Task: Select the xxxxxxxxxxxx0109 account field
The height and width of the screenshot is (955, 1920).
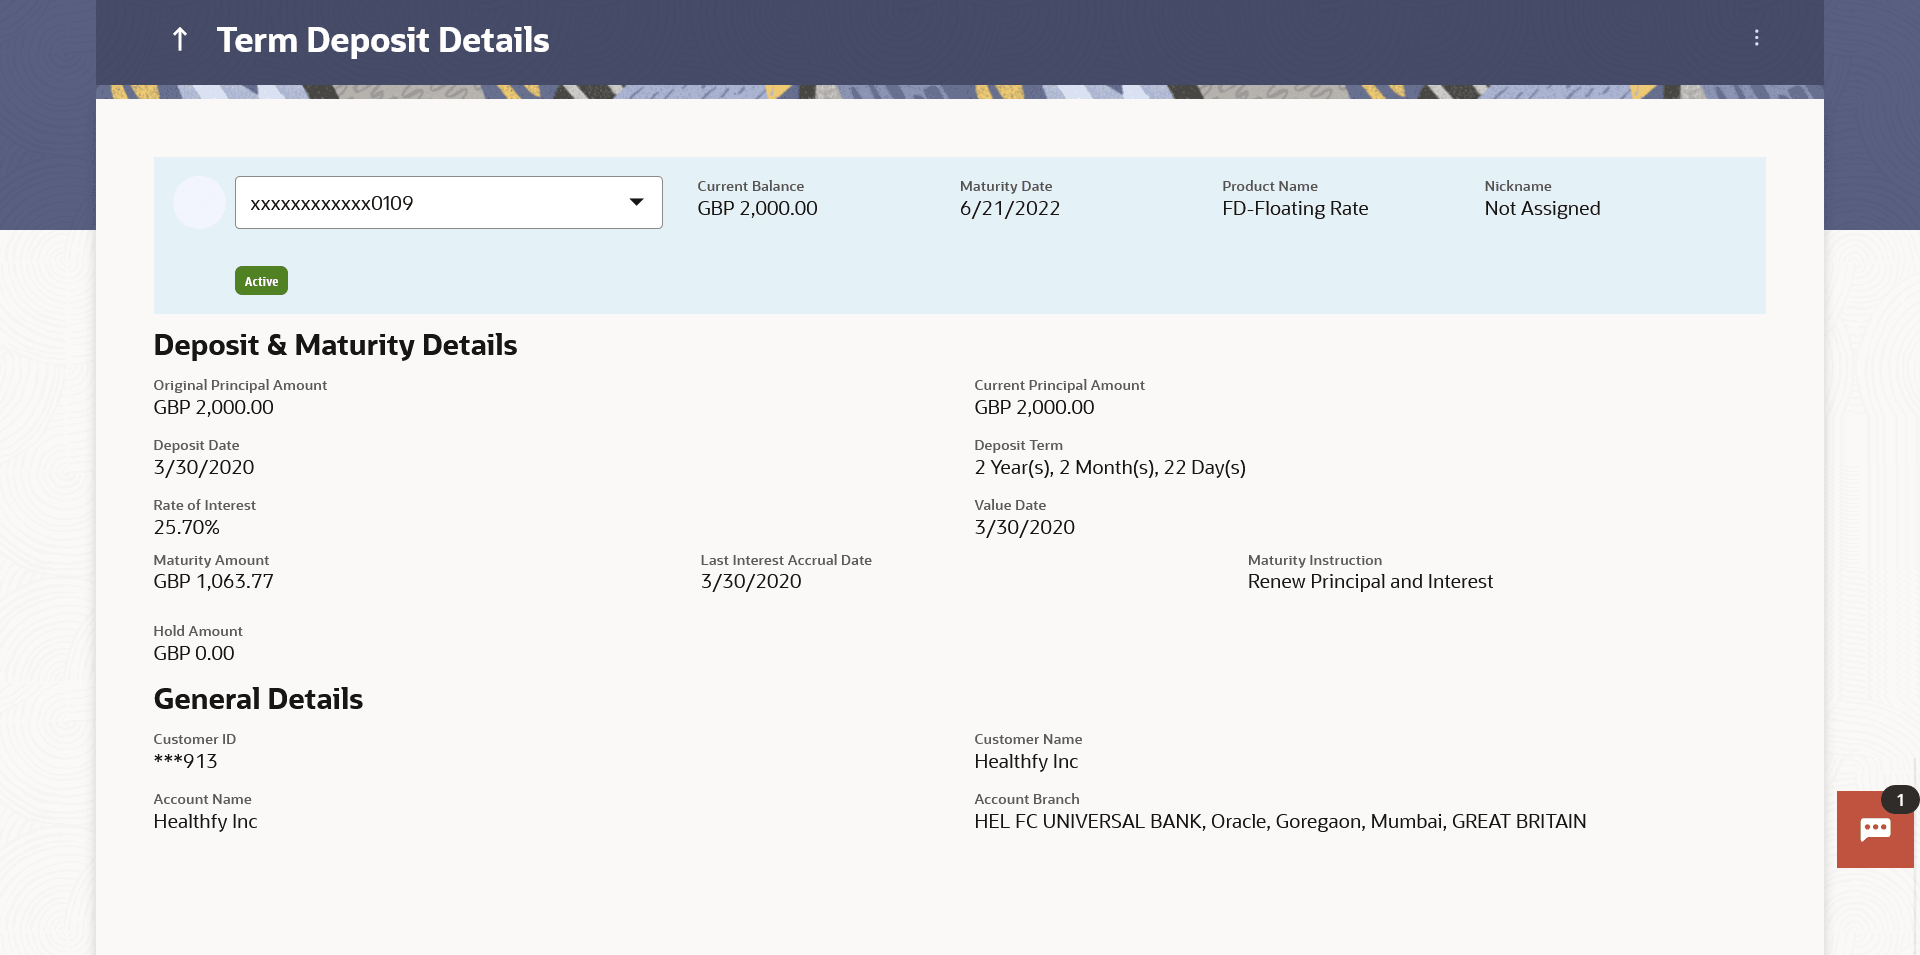Action: [448, 202]
